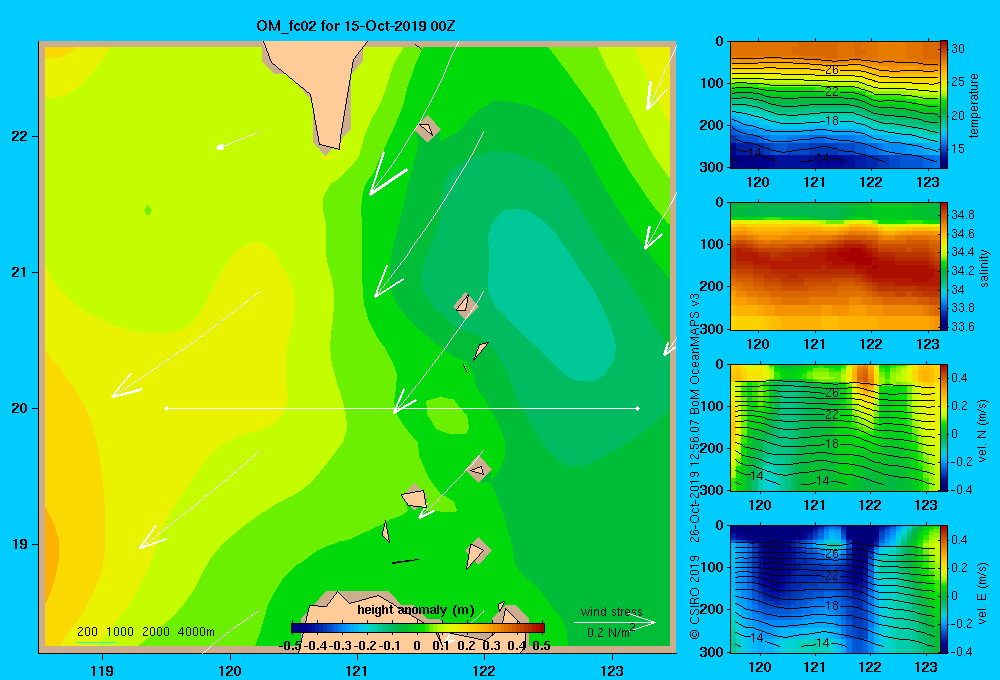Viewport: 1000px width, 680px height.
Task: Click latitude label 19 on main map
Action: (19, 544)
